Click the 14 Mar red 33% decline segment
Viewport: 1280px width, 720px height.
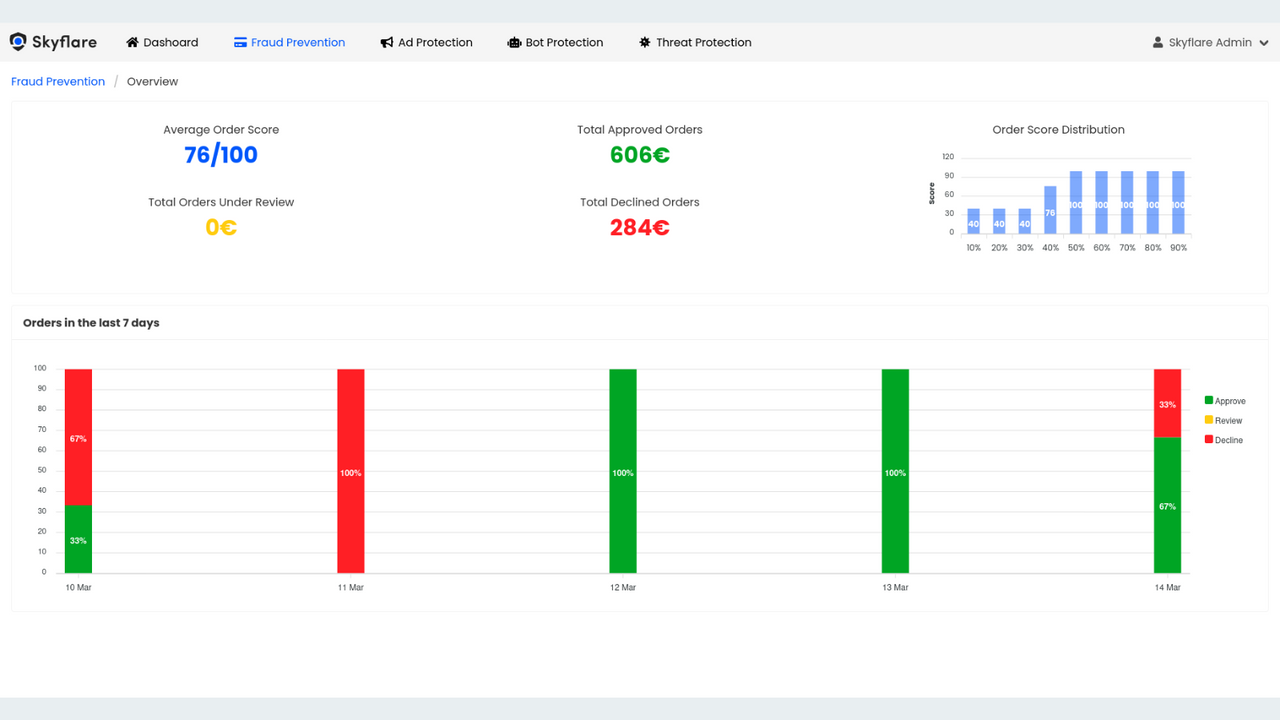tap(1167, 403)
